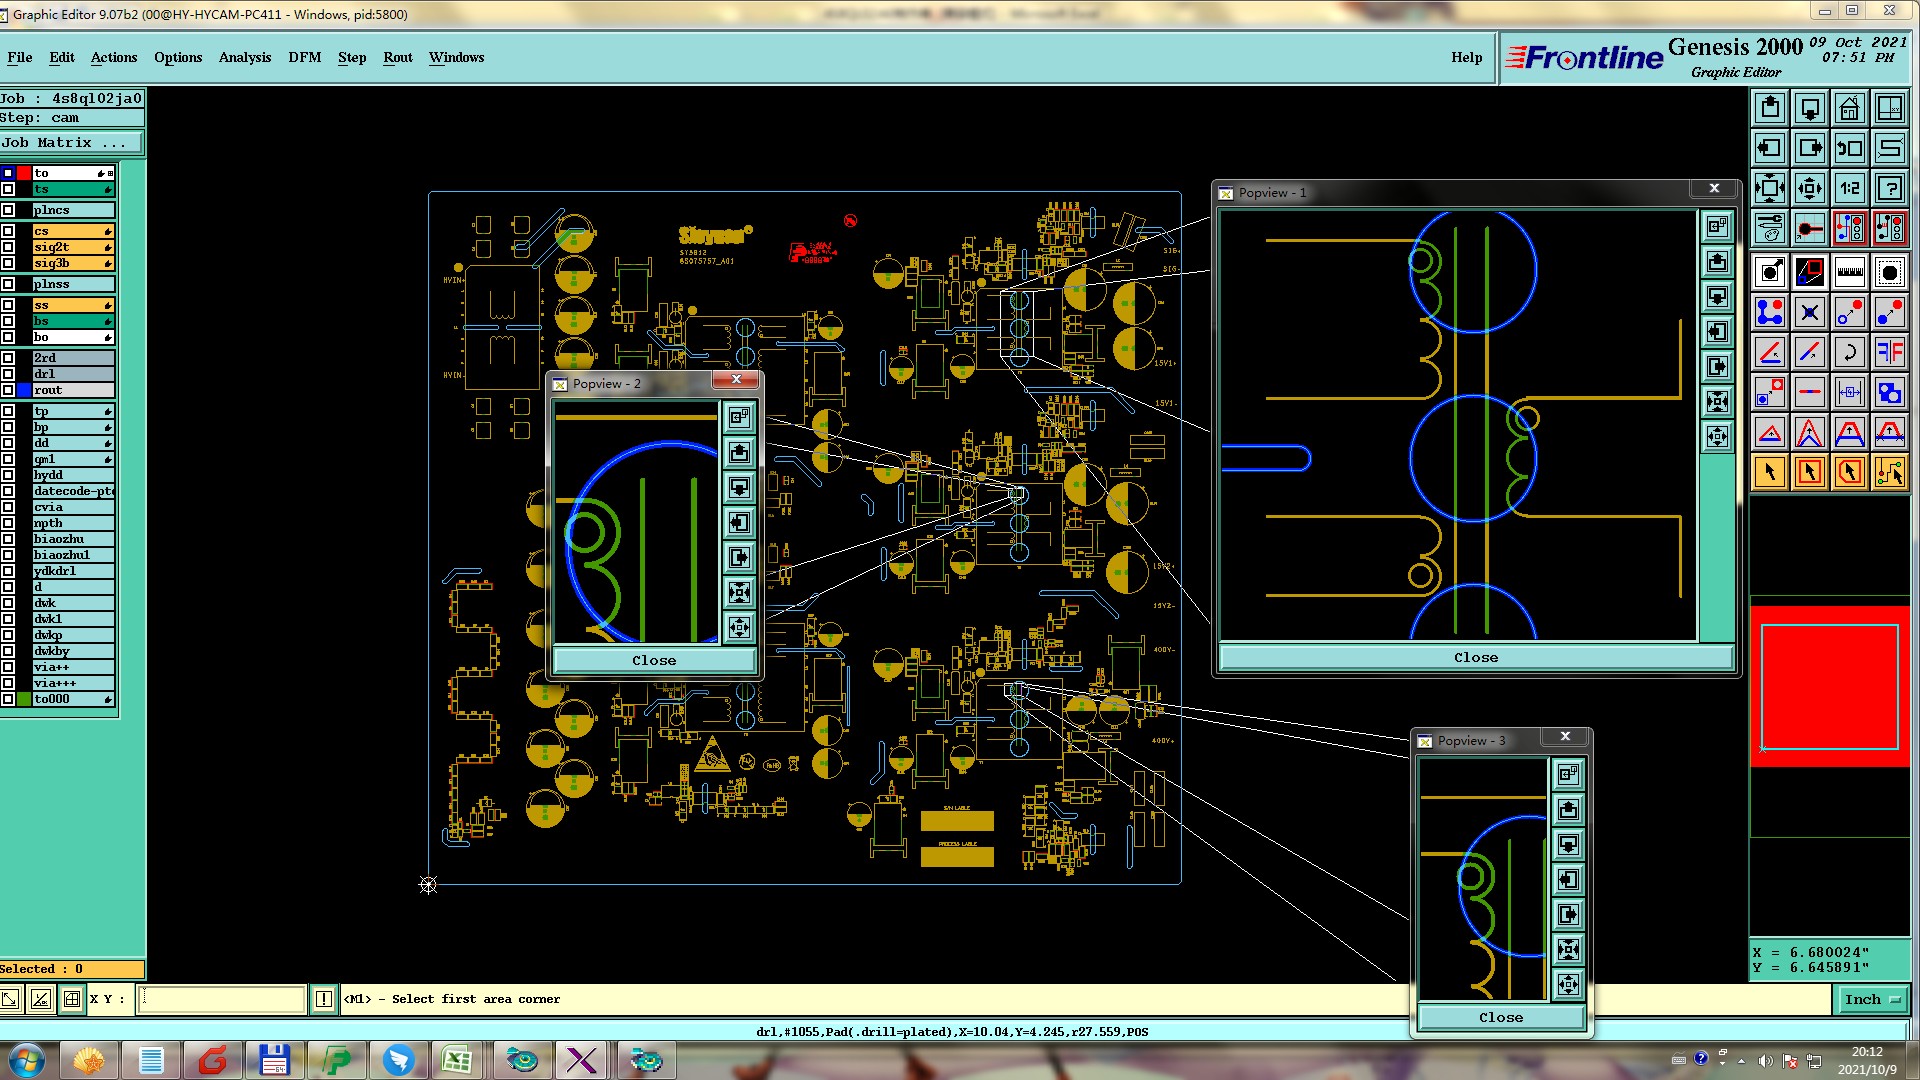The image size is (1920, 1080).
Task: Select the measure ruler tool
Action: click(x=1849, y=272)
